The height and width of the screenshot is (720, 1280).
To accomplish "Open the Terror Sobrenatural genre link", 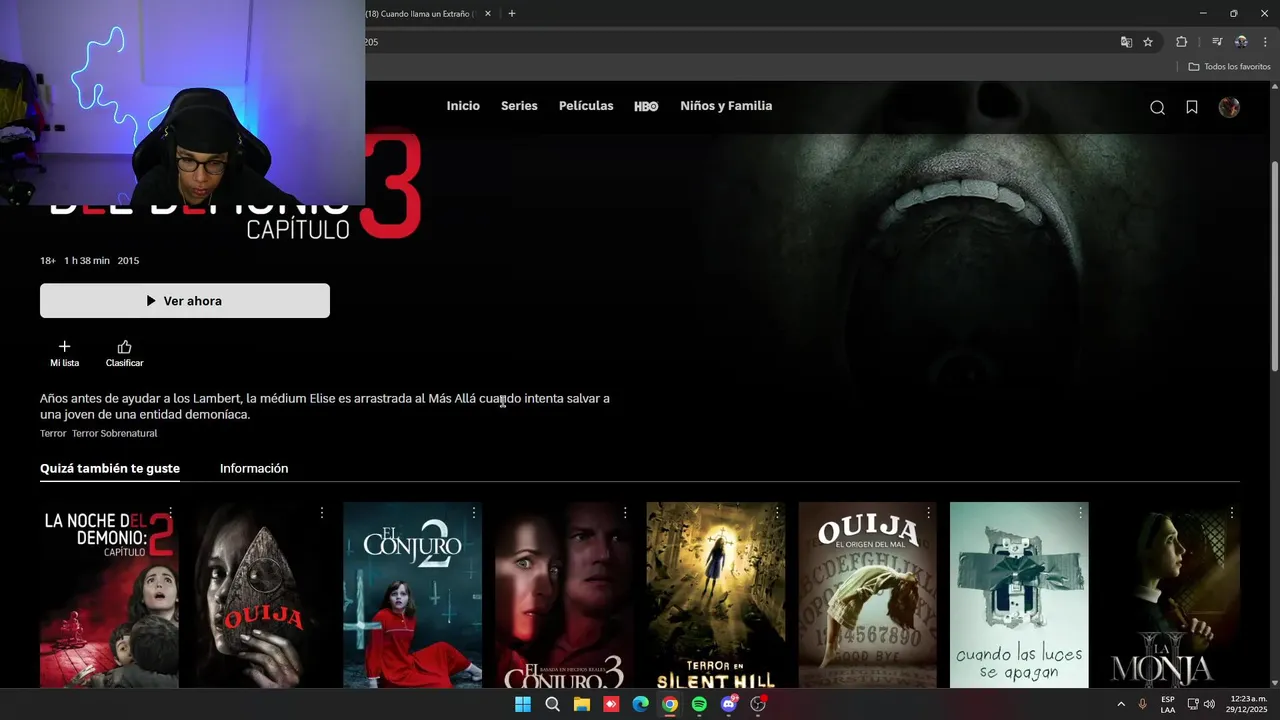I will (114, 433).
